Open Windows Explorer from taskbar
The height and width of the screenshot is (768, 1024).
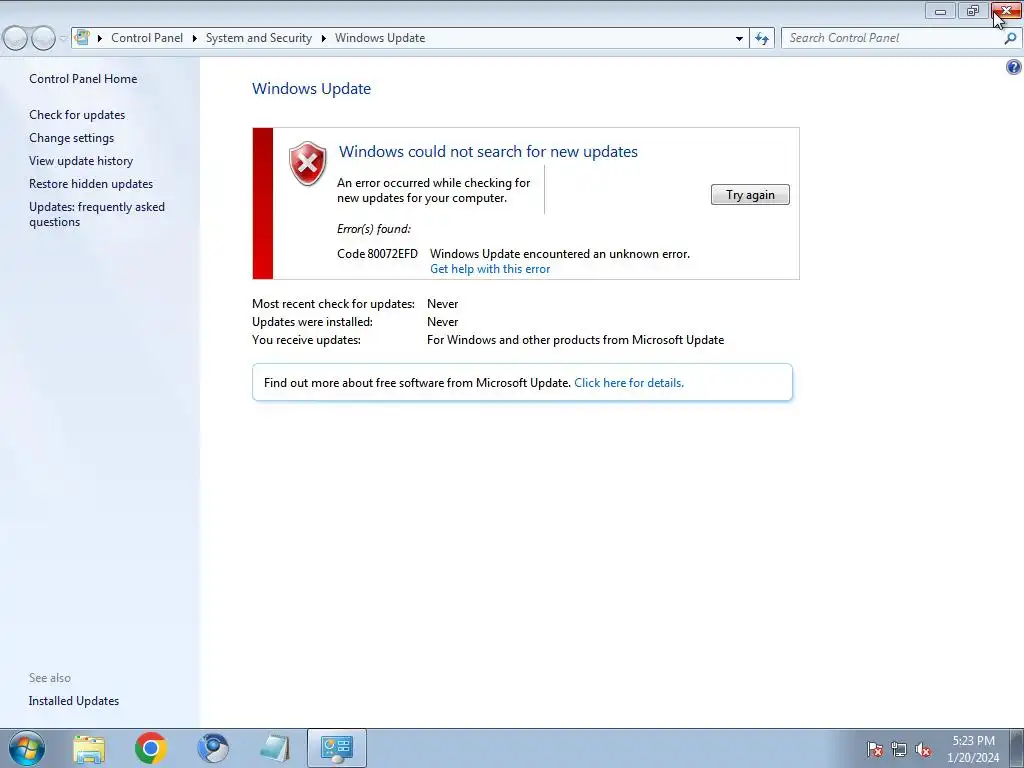pos(89,749)
